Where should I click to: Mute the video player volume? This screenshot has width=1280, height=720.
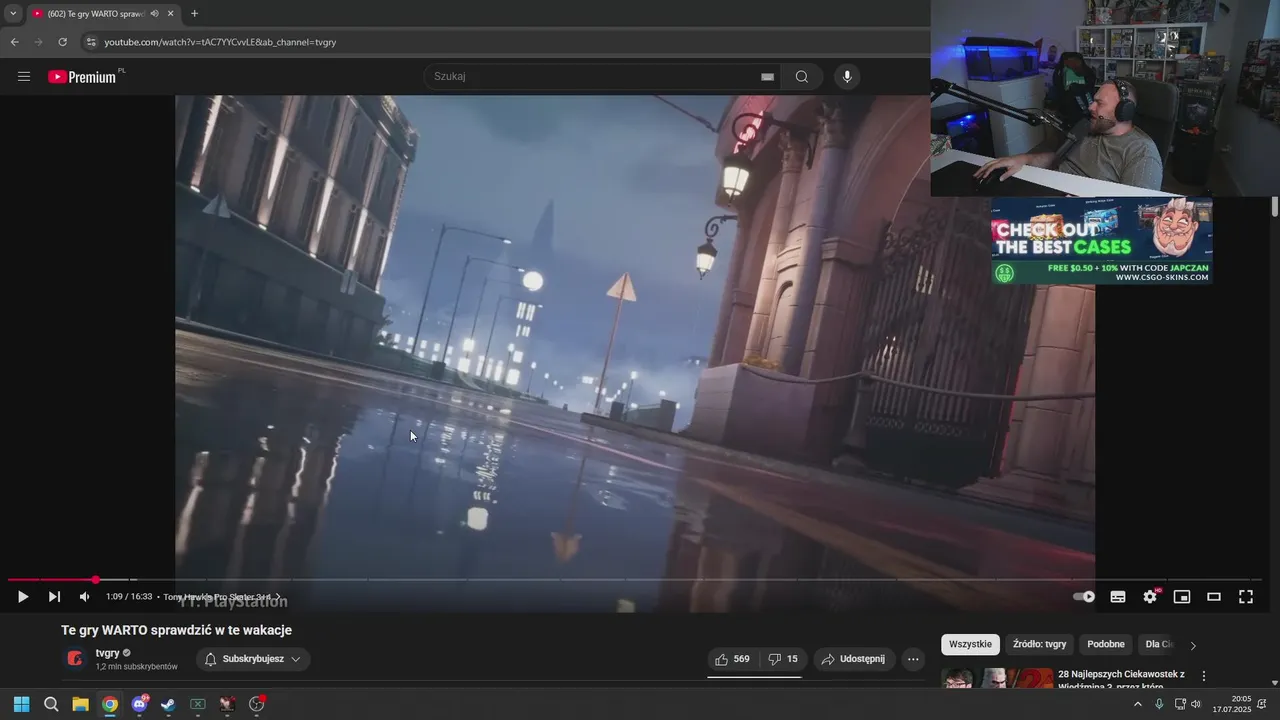pos(85,597)
